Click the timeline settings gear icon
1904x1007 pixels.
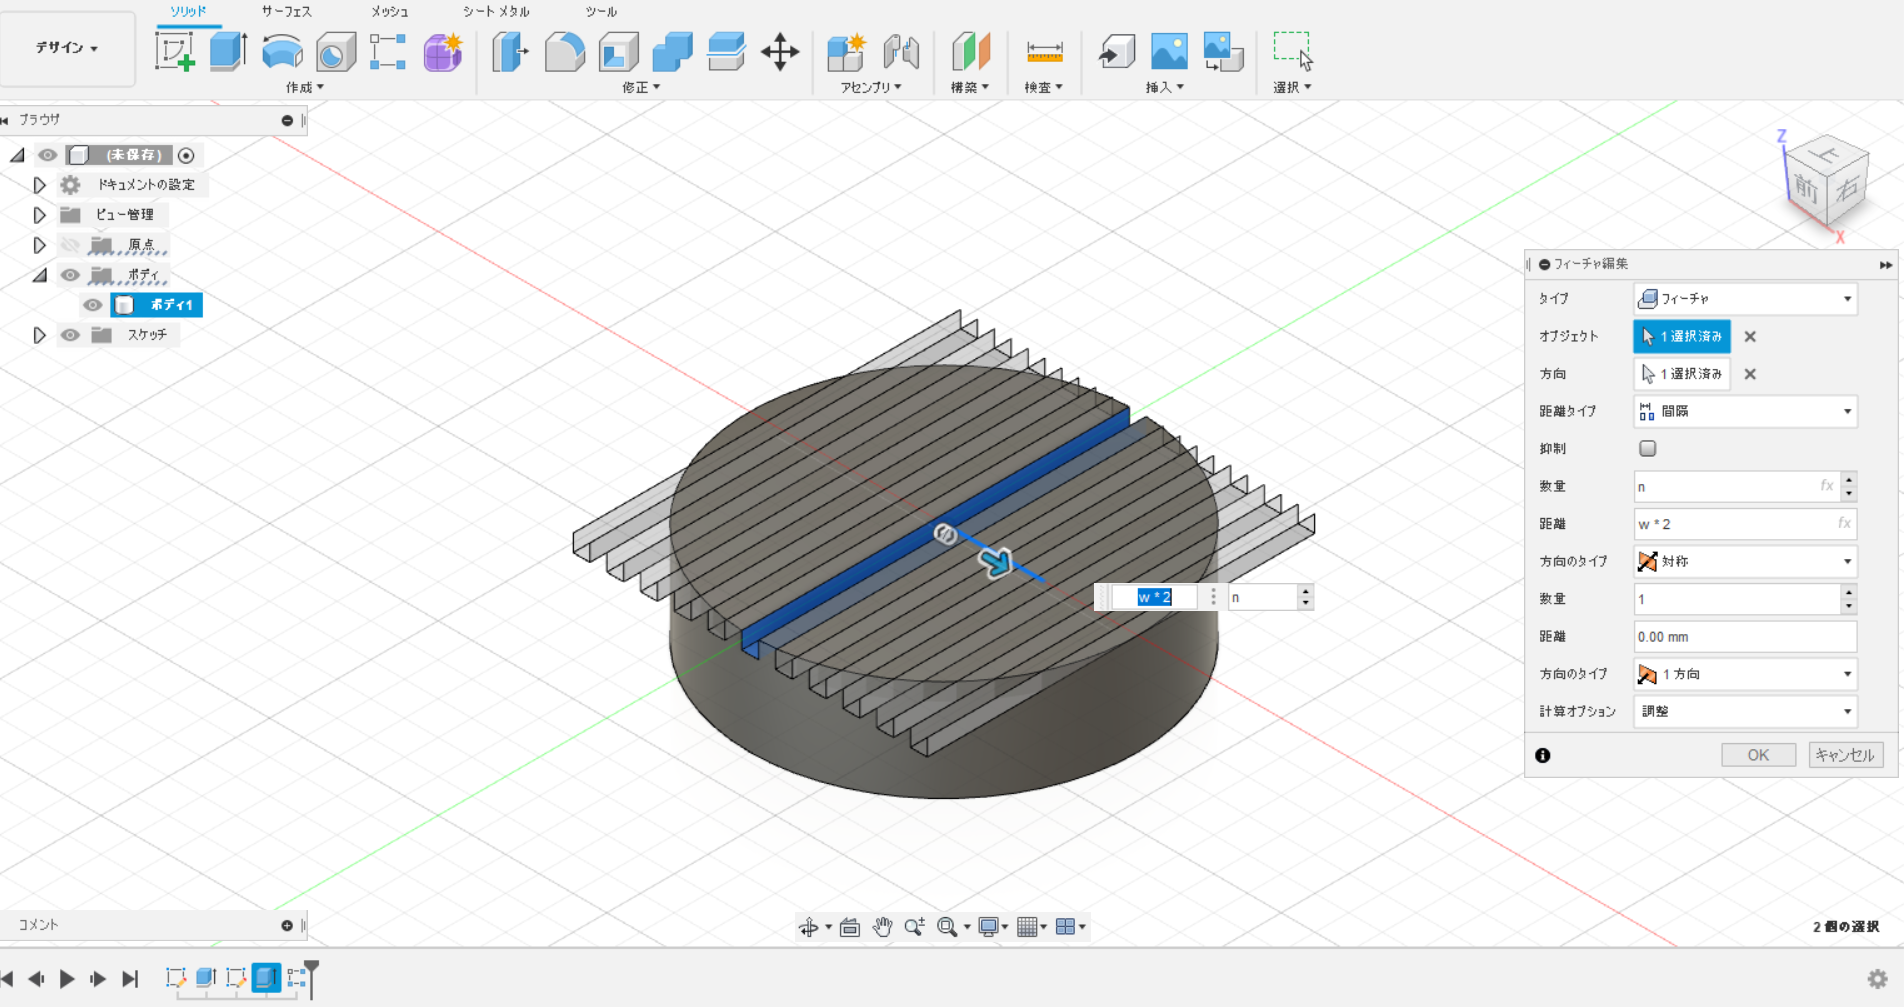pos(1877,979)
